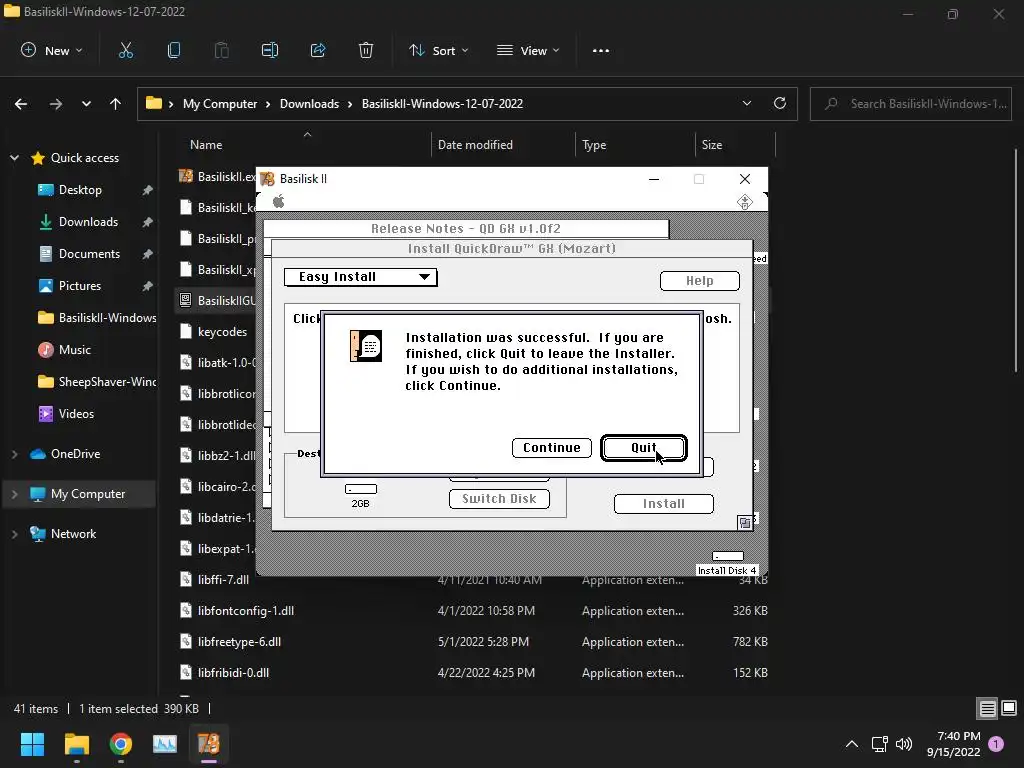Open Documents in Quick access

click(89, 254)
